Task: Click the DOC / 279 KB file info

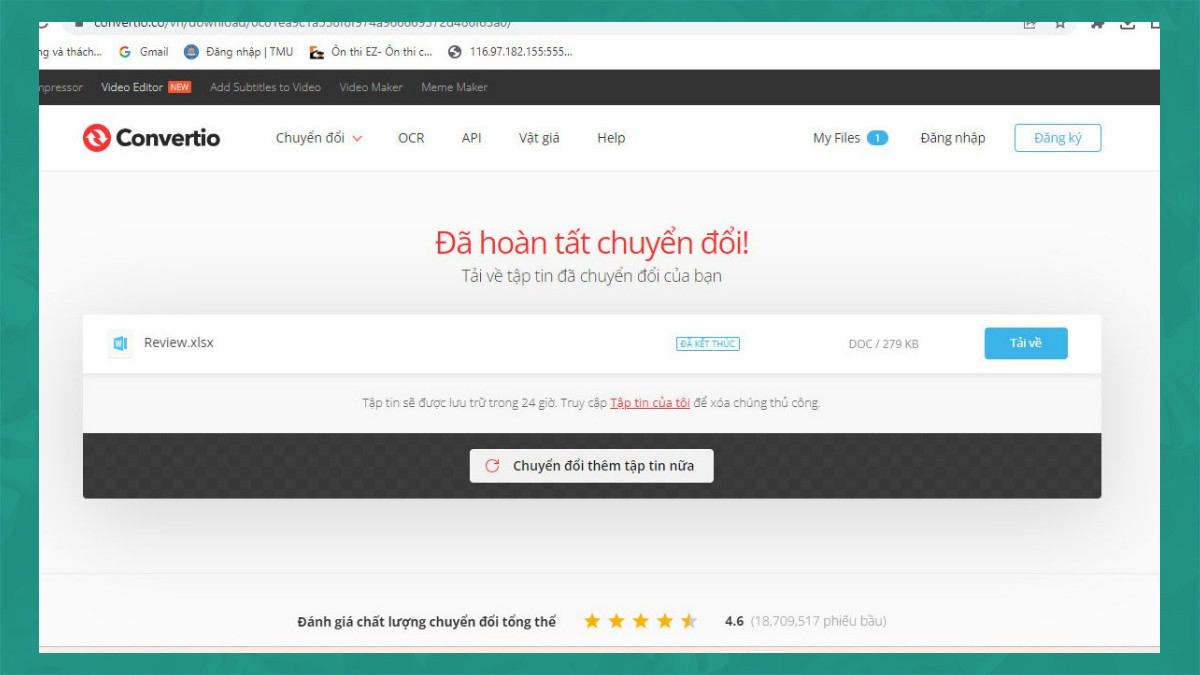Action: (883, 344)
